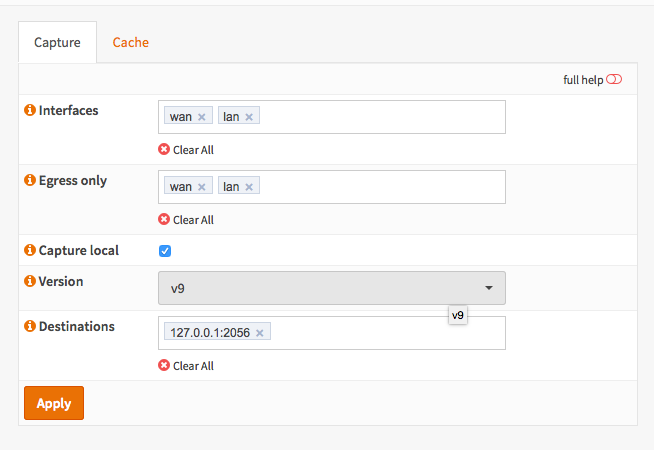This screenshot has height=450, width=654.
Task: Select the Capture tab
Action: [57, 43]
